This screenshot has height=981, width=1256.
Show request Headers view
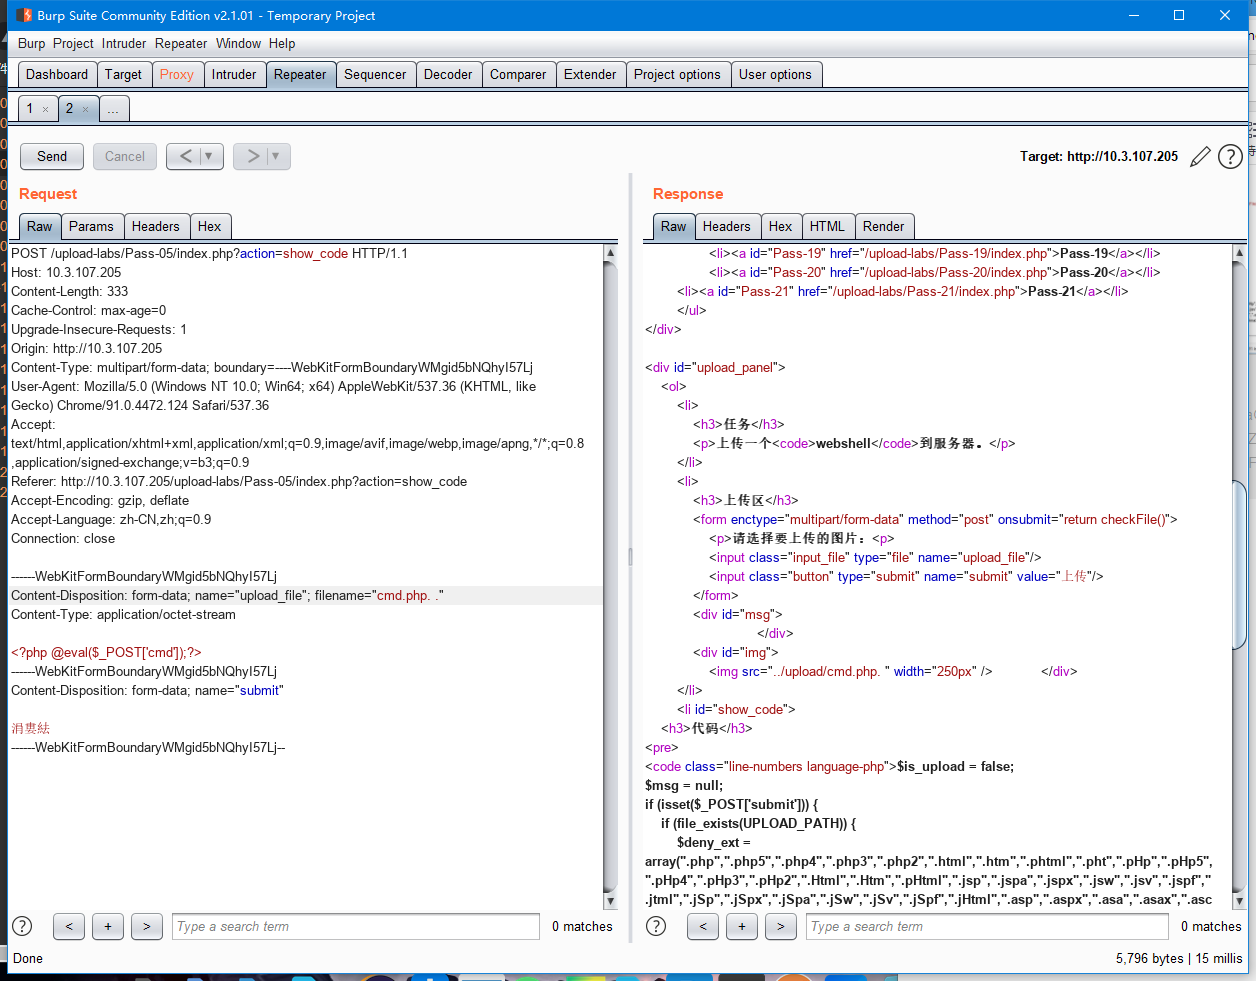[156, 226]
